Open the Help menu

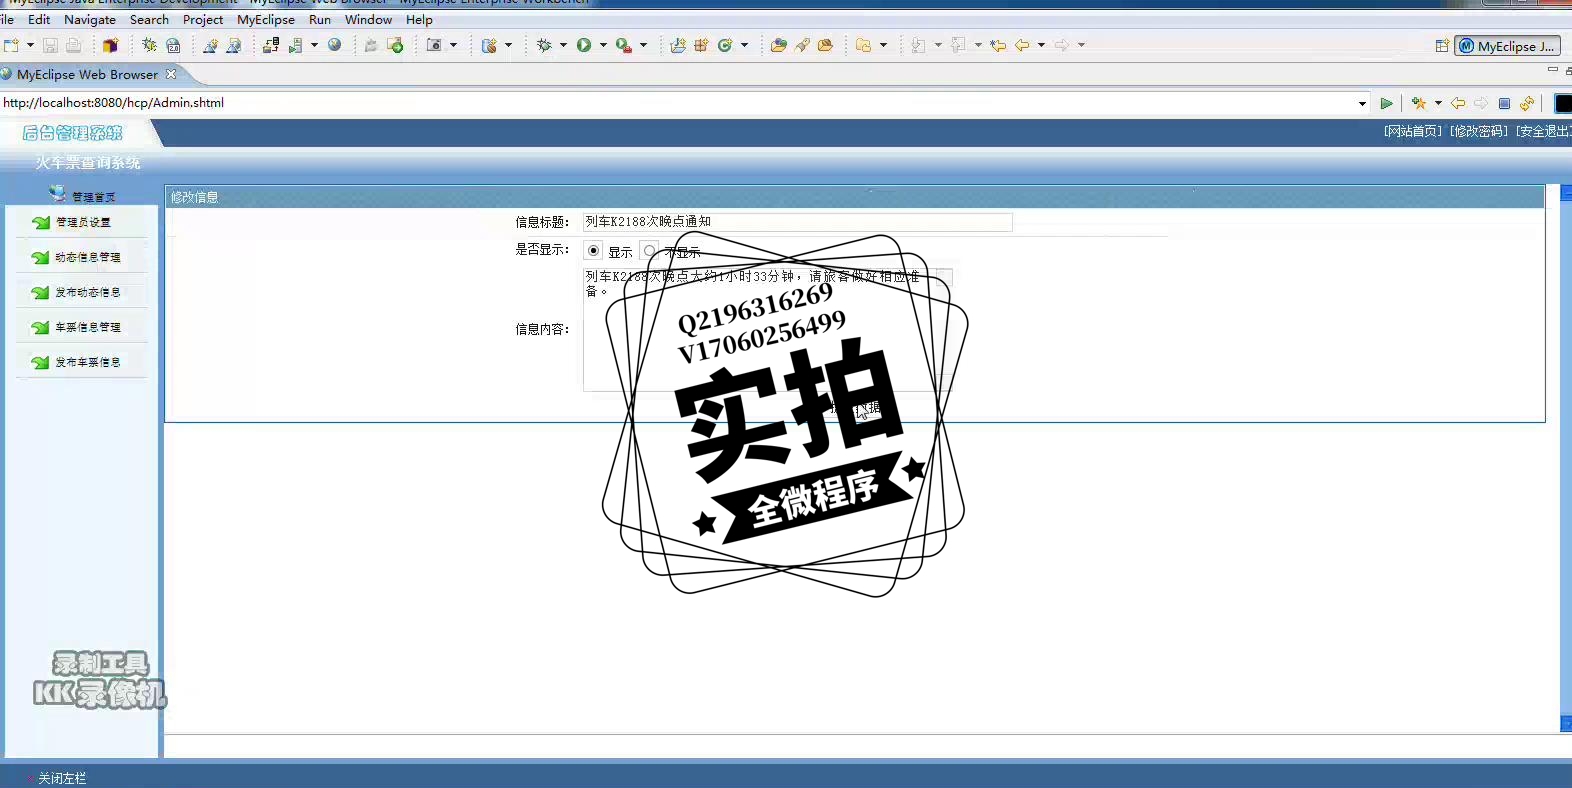tap(419, 19)
